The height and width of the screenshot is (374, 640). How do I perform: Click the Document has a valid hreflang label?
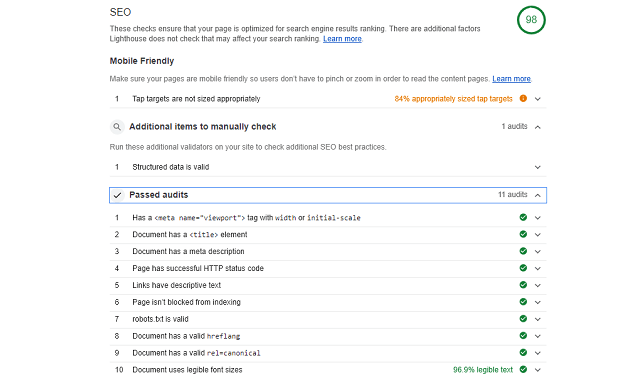pos(186,336)
